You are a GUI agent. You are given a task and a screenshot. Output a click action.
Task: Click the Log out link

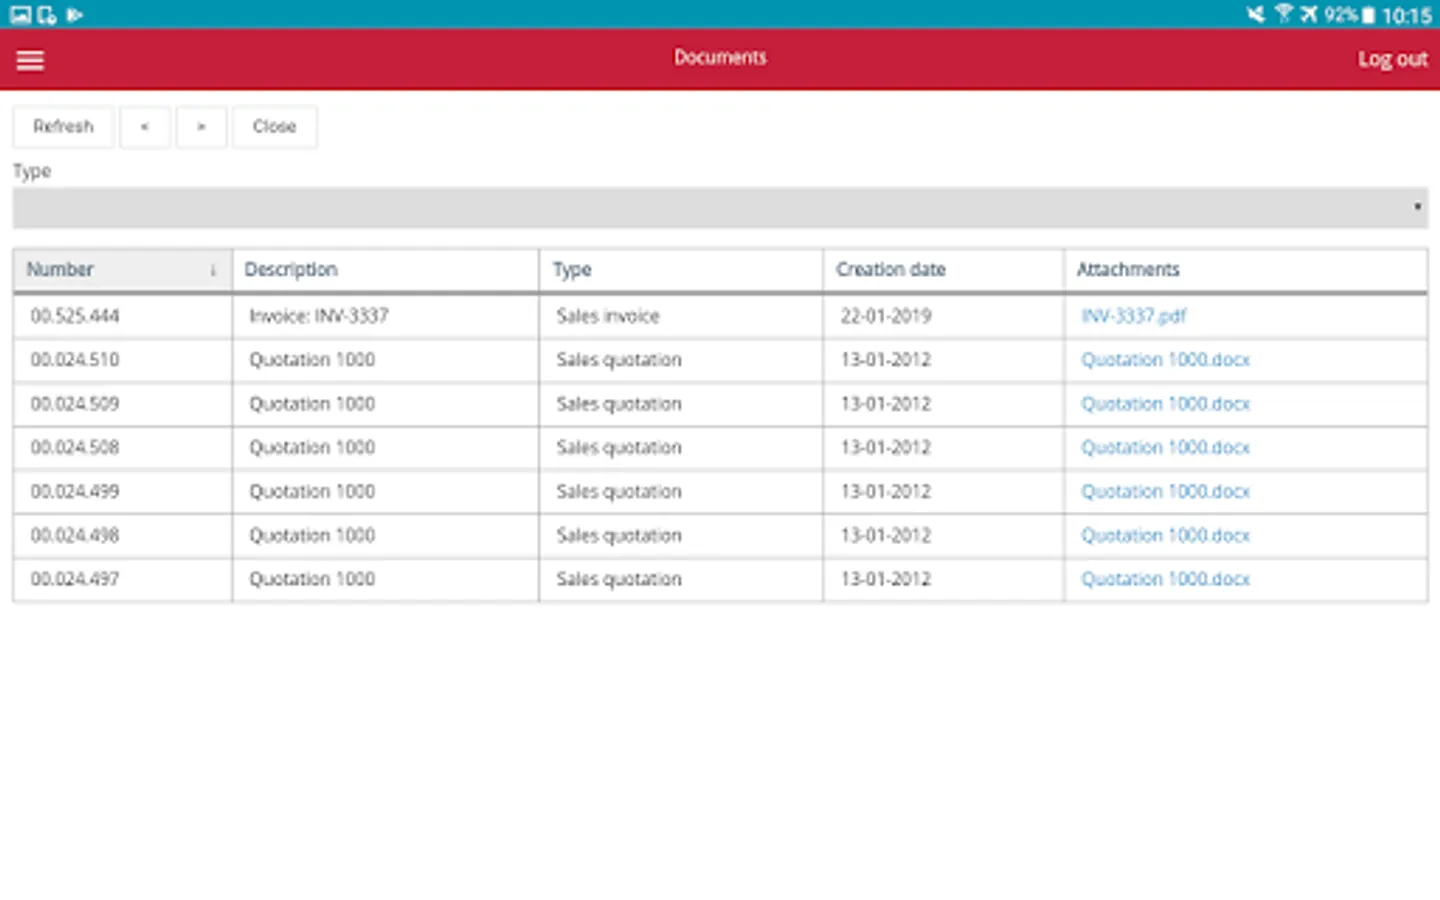1391,59
